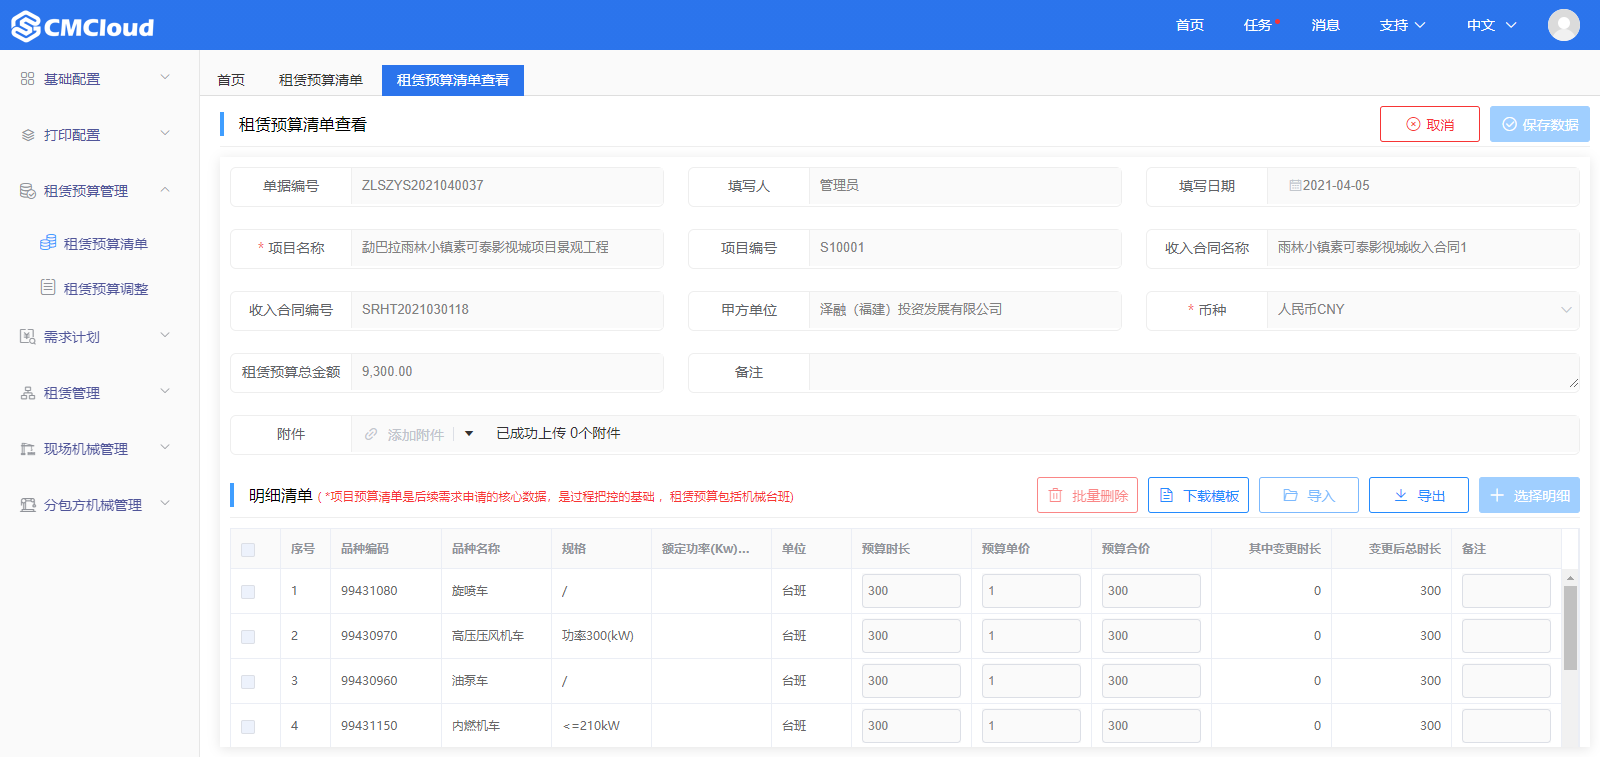This screenshot has width=1600, height=757.
Task: Switch to the 租赁预算清单 page tab
Action: [321, 80]
